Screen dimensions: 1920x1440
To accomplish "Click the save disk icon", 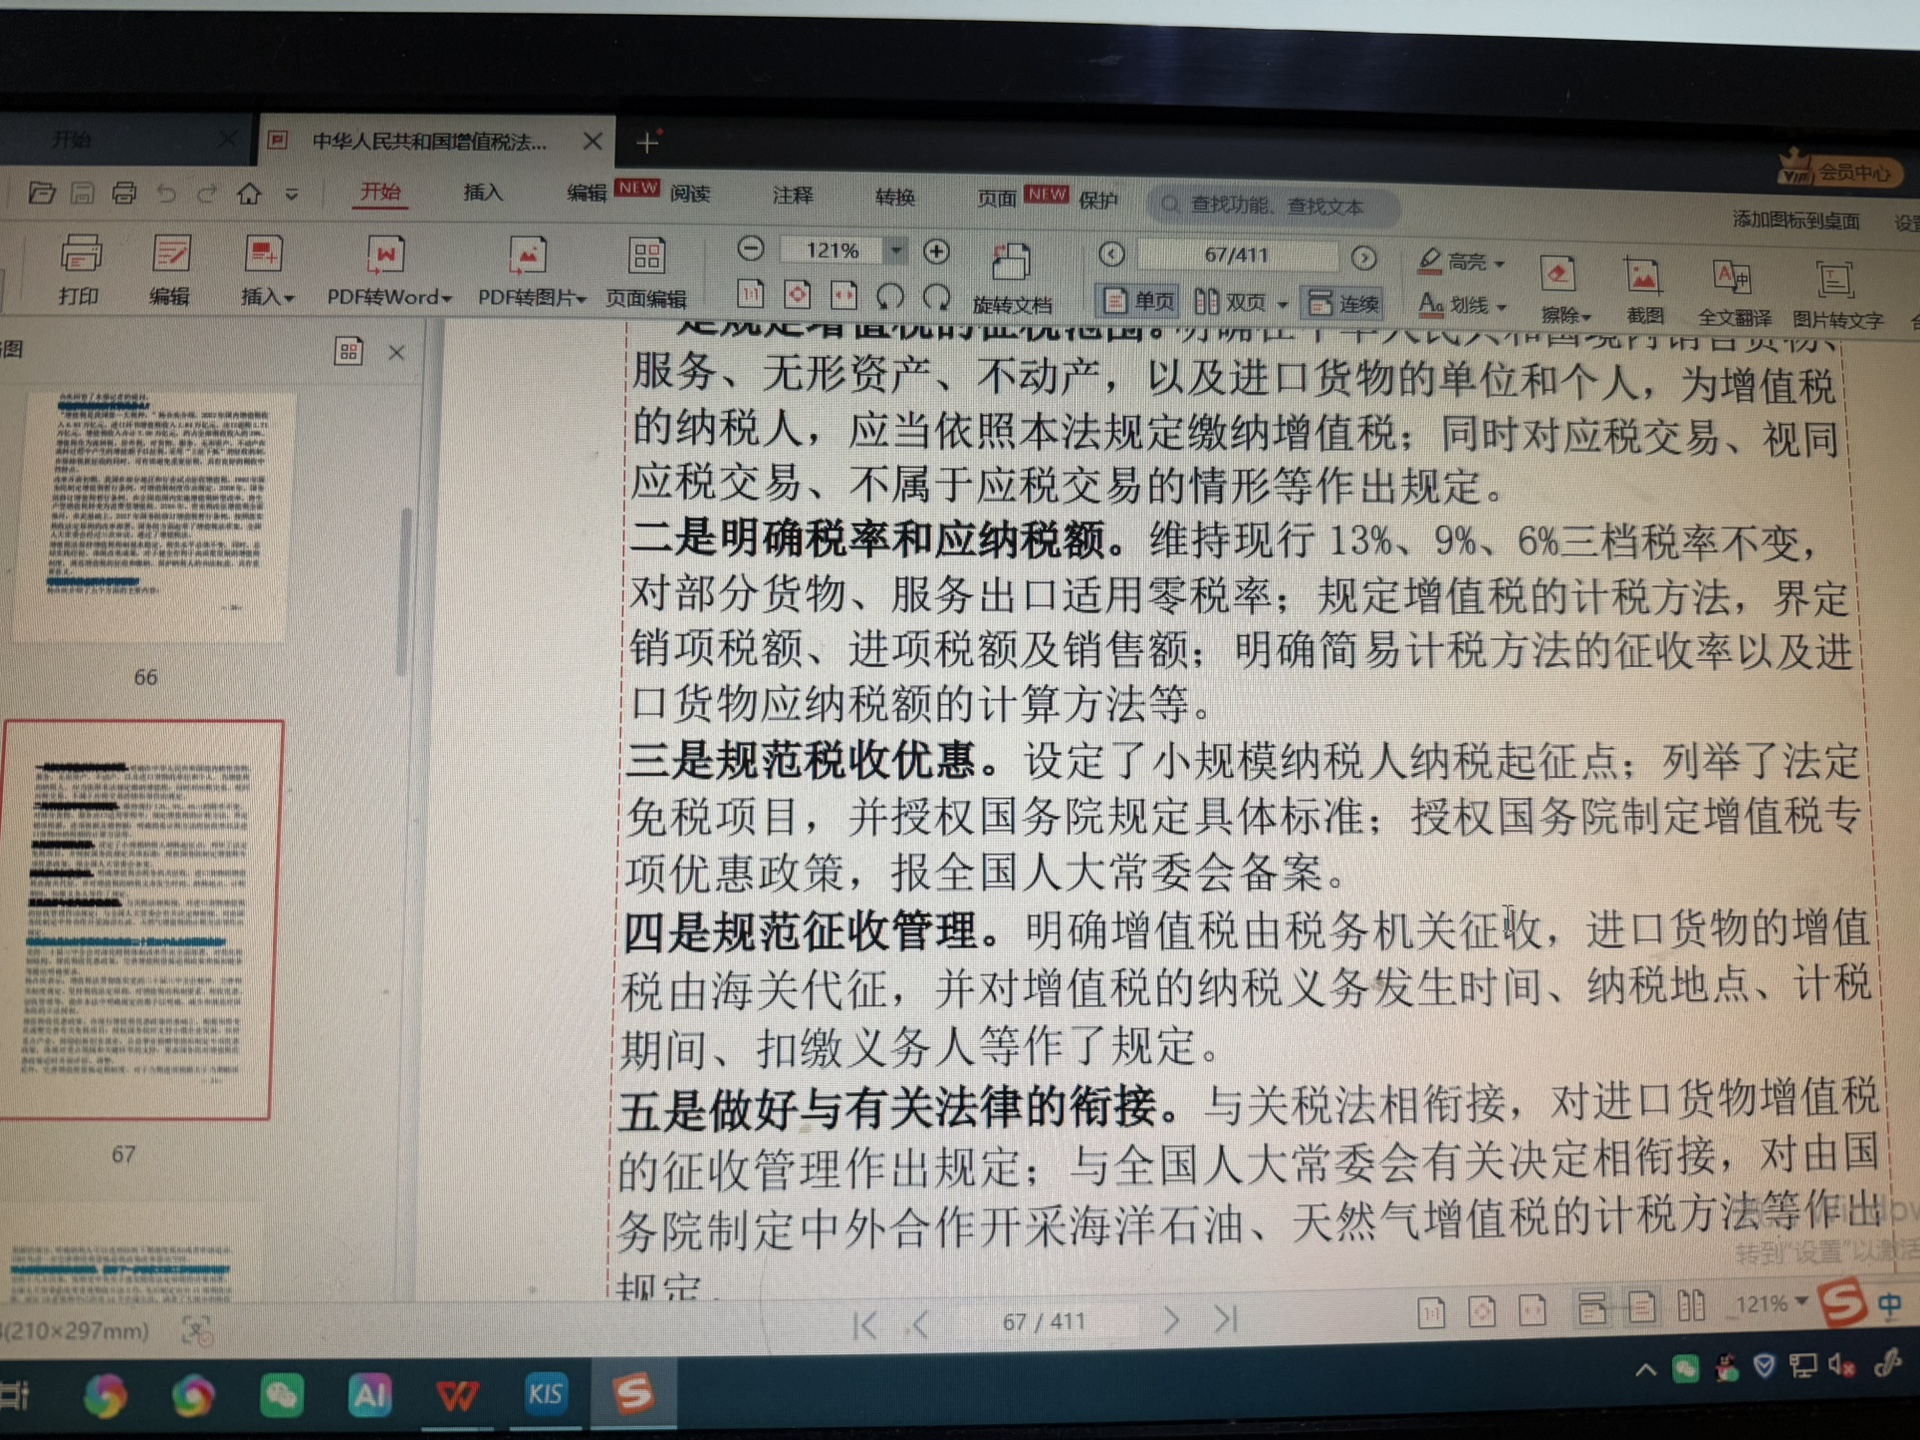I will (x=83, y=193).
